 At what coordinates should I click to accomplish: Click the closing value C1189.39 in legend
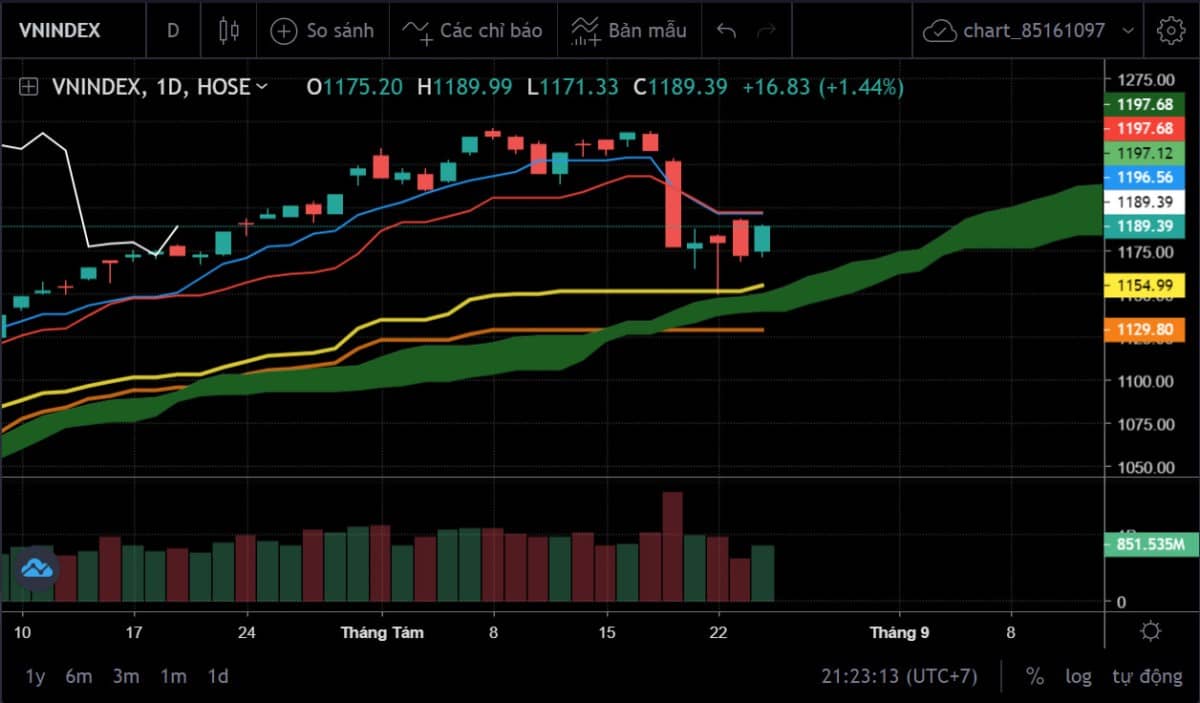pos(680,87)
